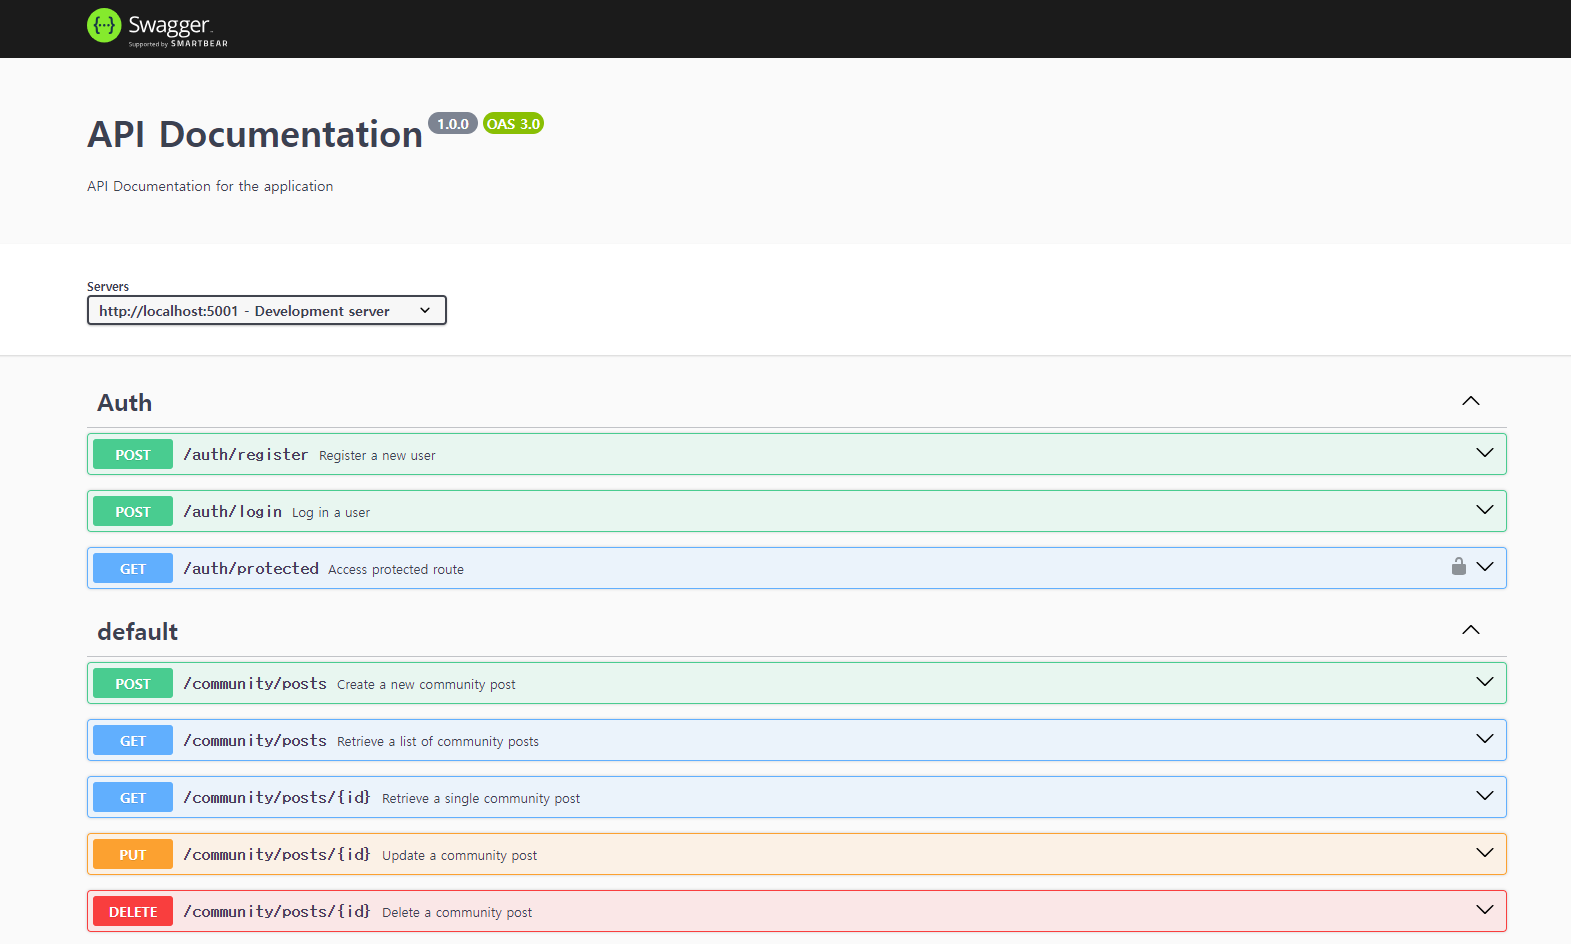Expand the GET /community/posts list row arrow
This screenshot has width=1571, height=944.
click(1485, 739)
